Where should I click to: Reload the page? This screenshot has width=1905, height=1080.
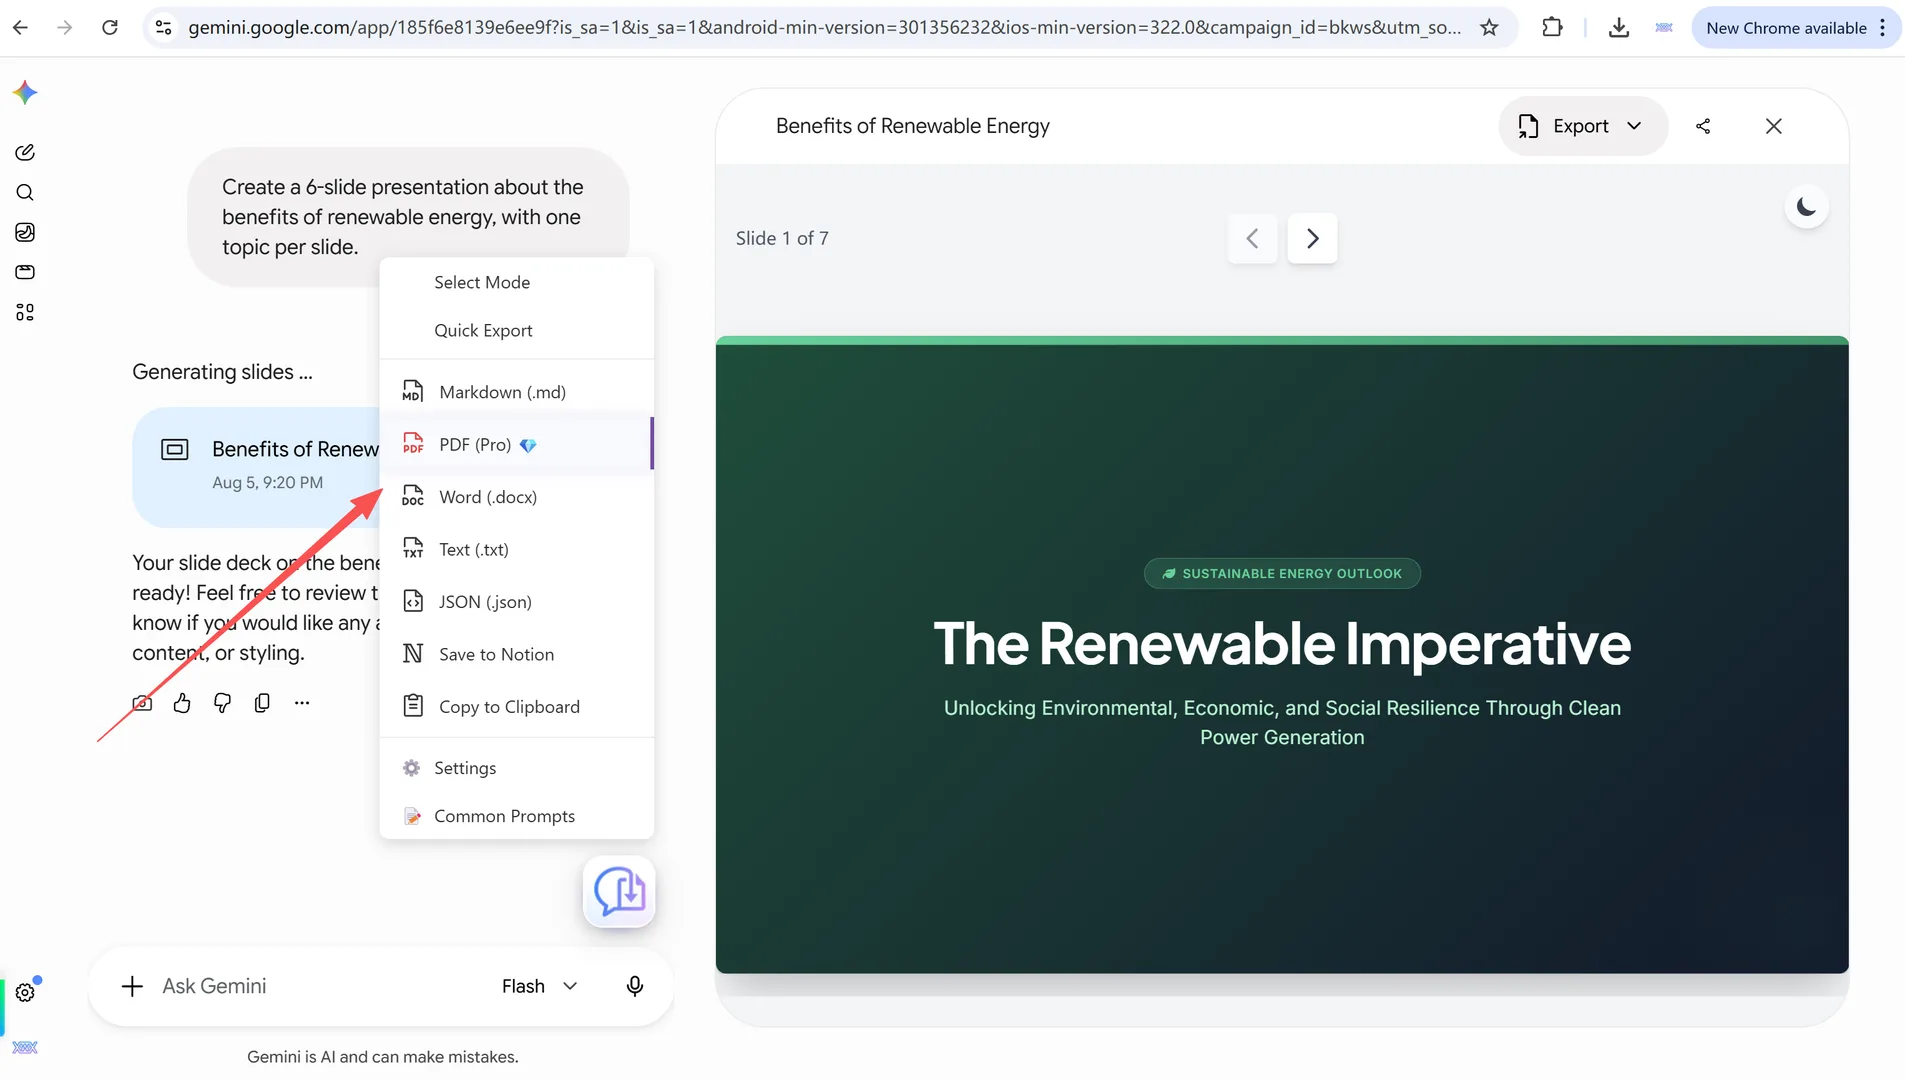[110, 28]
